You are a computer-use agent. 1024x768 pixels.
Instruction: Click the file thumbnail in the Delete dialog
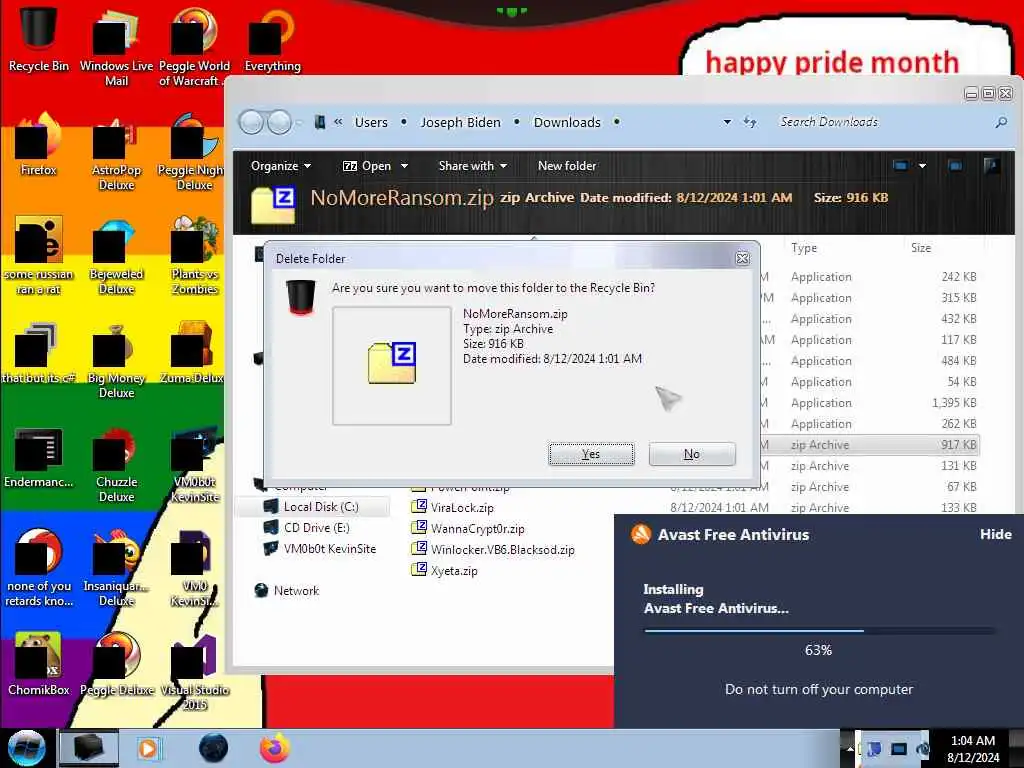click(x=391, y=365)
